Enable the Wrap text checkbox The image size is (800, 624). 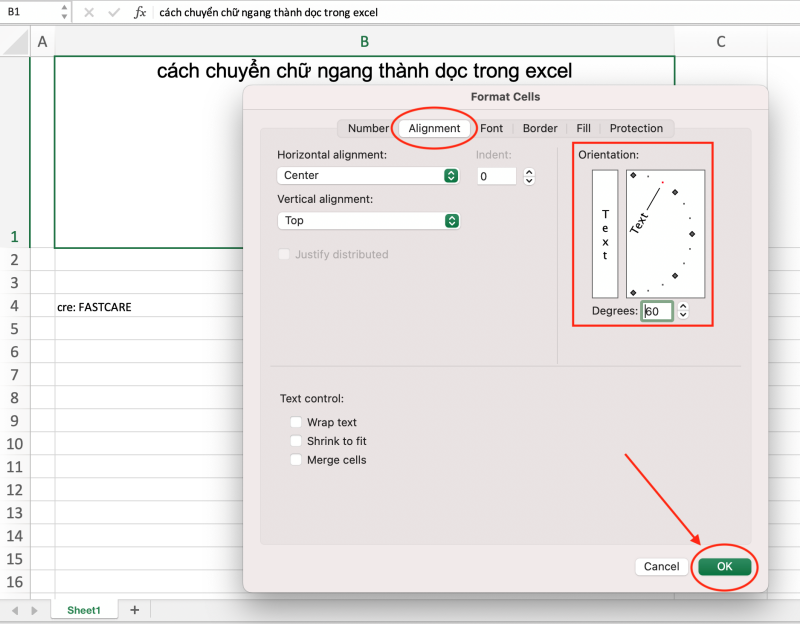[x=296, y=422]
